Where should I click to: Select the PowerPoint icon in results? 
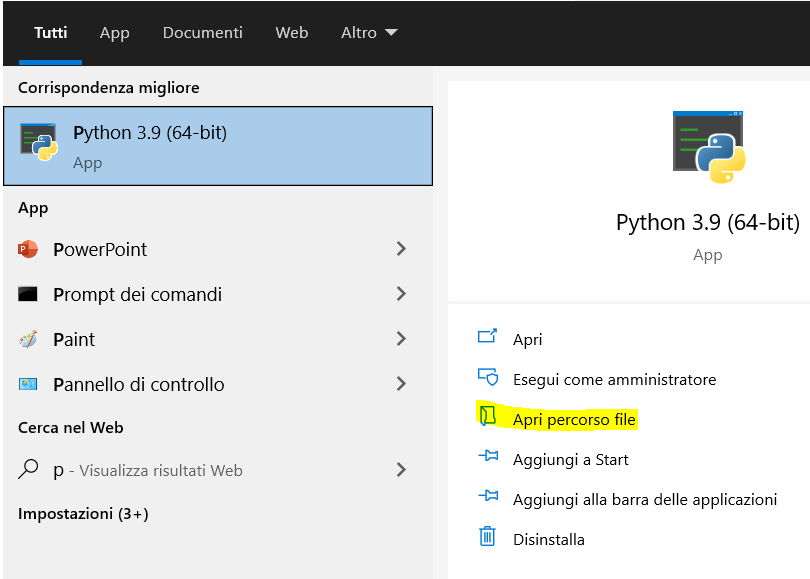pos(26,249)
